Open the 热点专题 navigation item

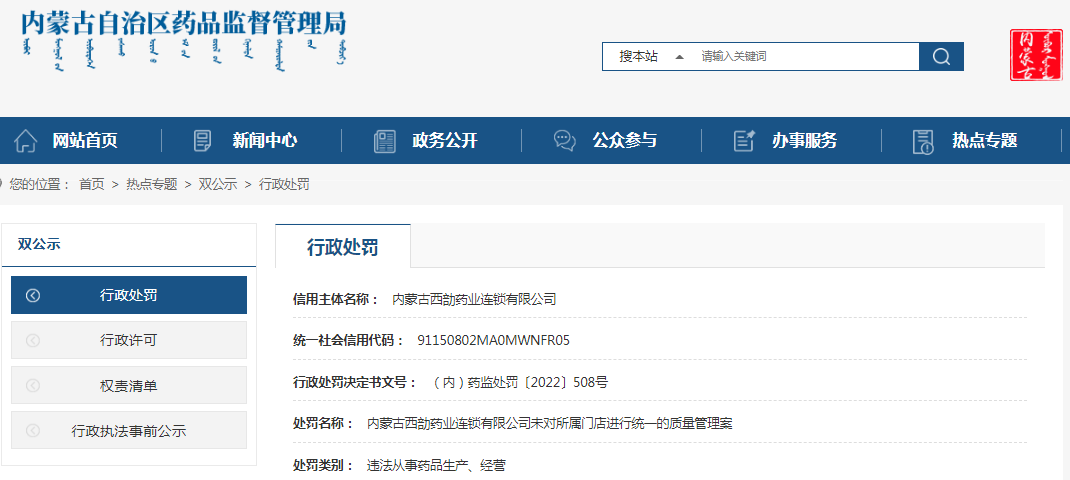pyautogui.click(x=985, y=141)
